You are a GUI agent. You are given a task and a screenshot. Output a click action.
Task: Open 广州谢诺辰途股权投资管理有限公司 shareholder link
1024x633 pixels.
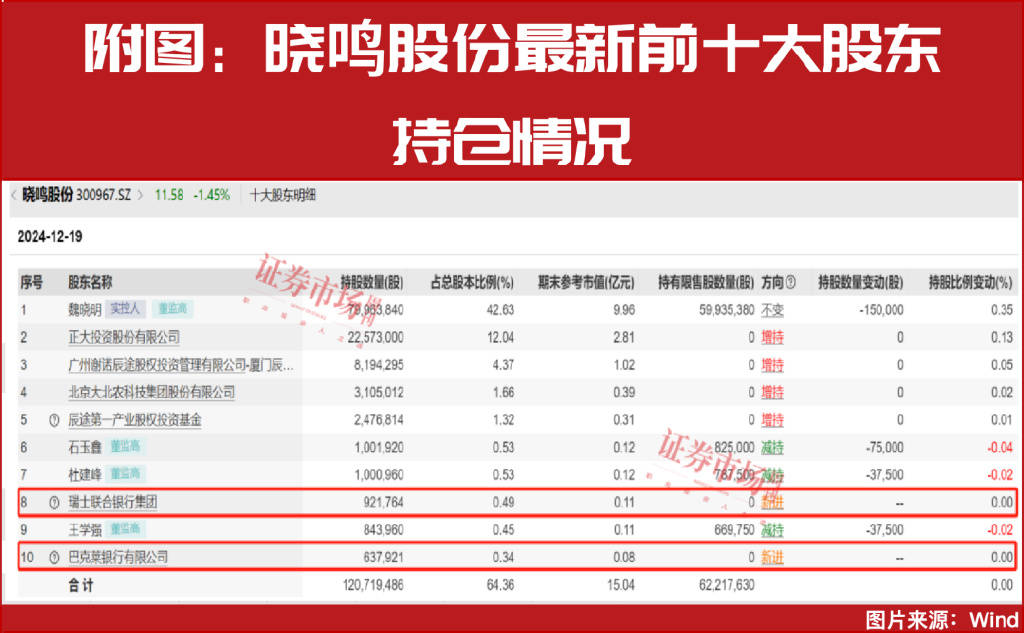point(181,365)
